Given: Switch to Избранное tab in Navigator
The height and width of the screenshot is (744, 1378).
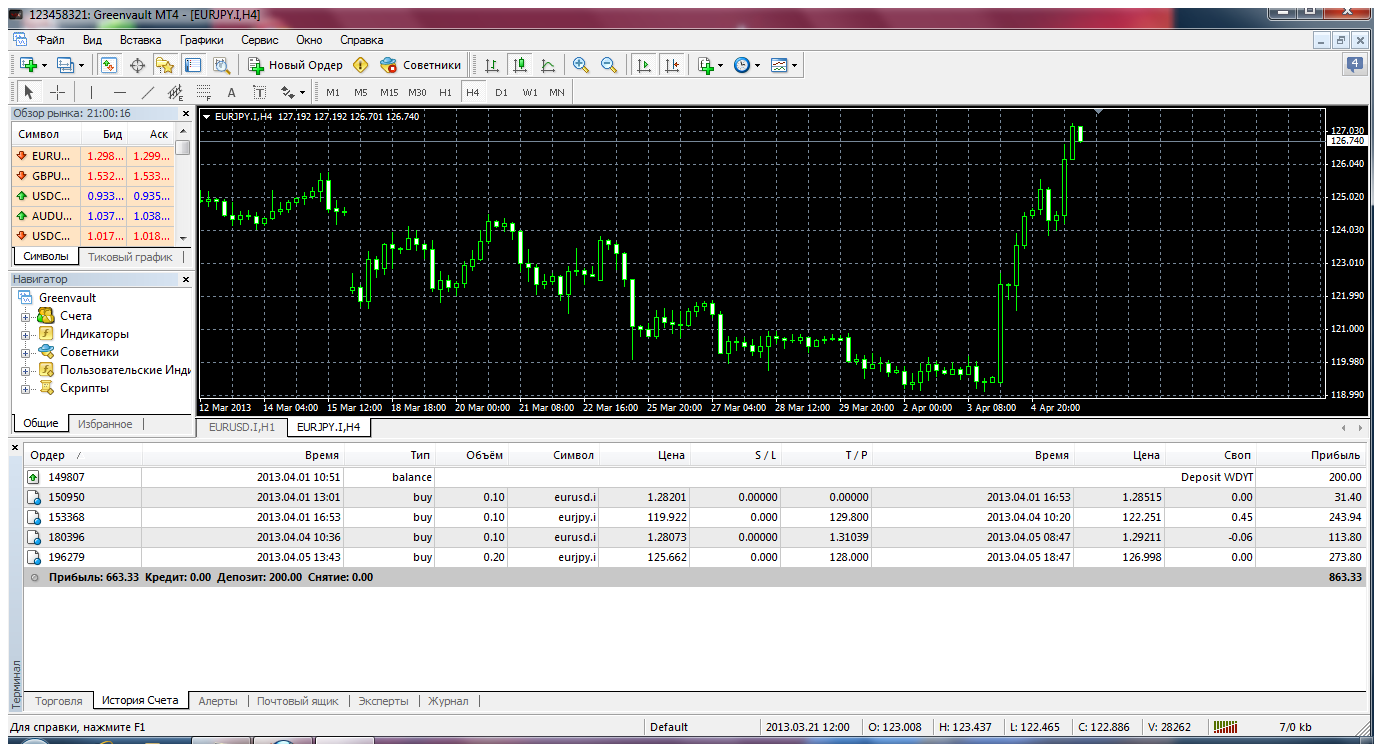Looking at the screenshot, I should pos(105,424).
